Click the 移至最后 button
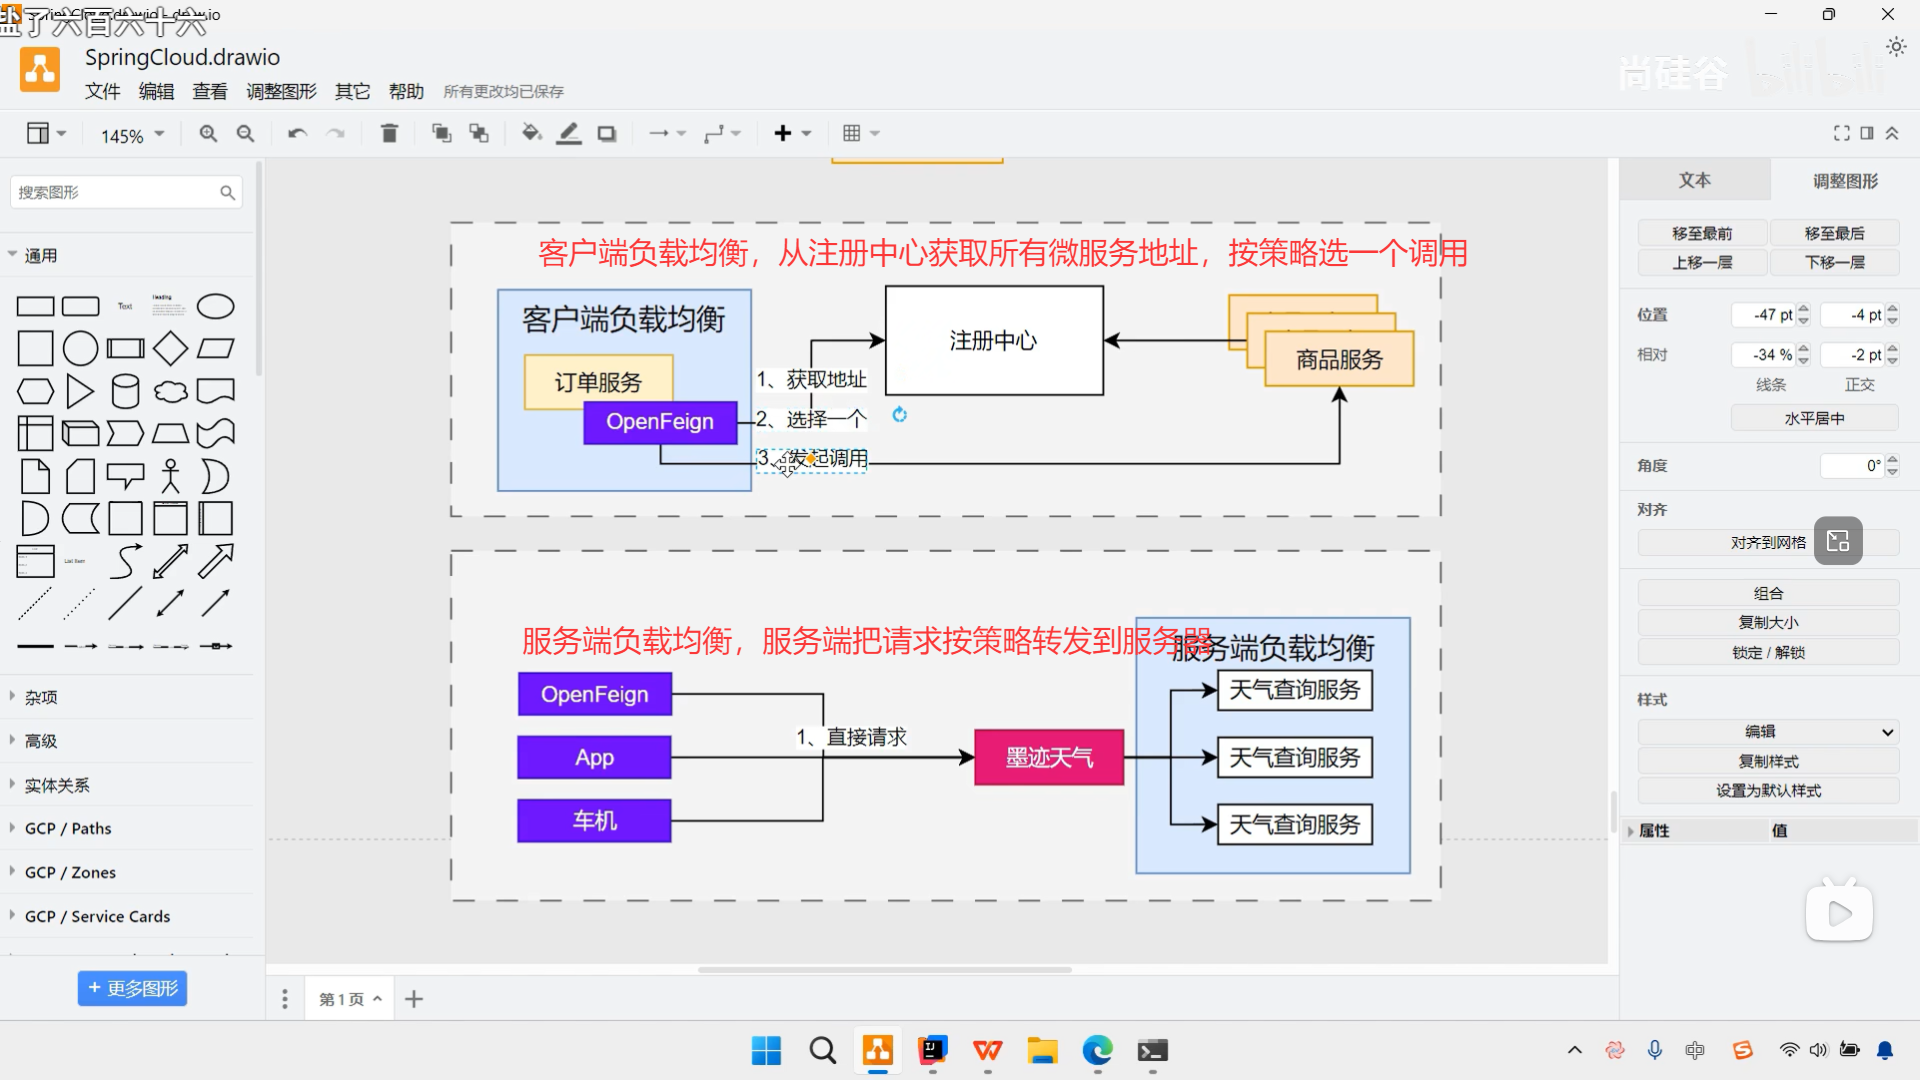This screenshot has width=1920, height=1080. coord(1834,233)
